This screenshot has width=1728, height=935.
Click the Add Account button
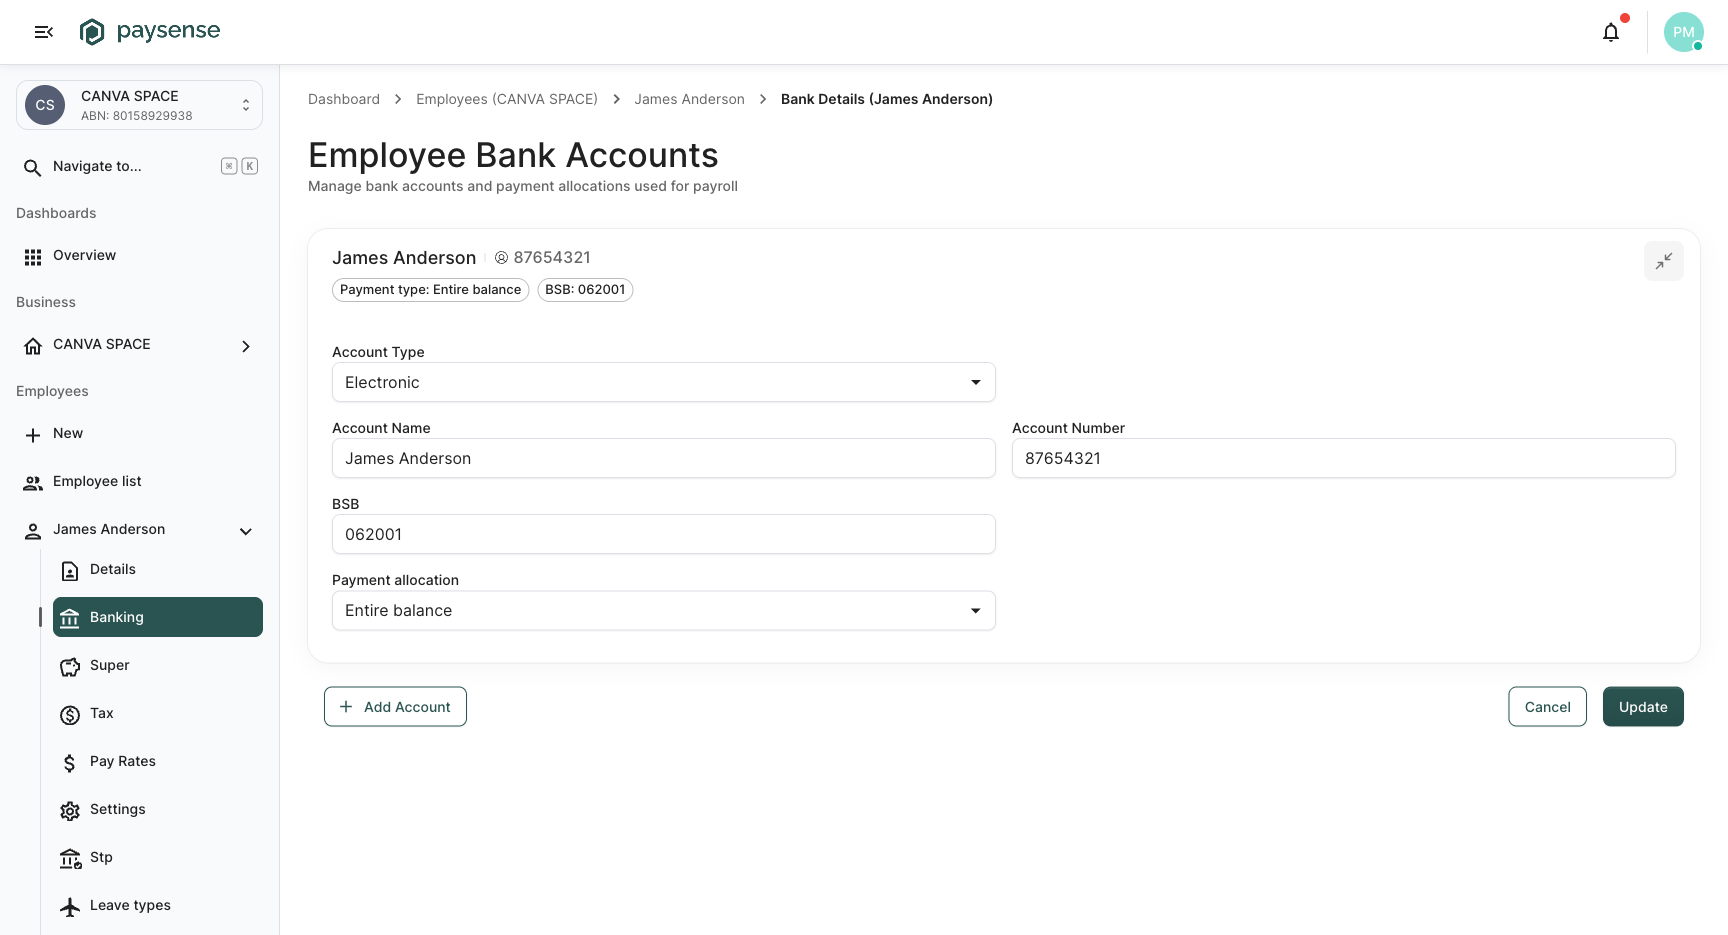pos(395,707)
